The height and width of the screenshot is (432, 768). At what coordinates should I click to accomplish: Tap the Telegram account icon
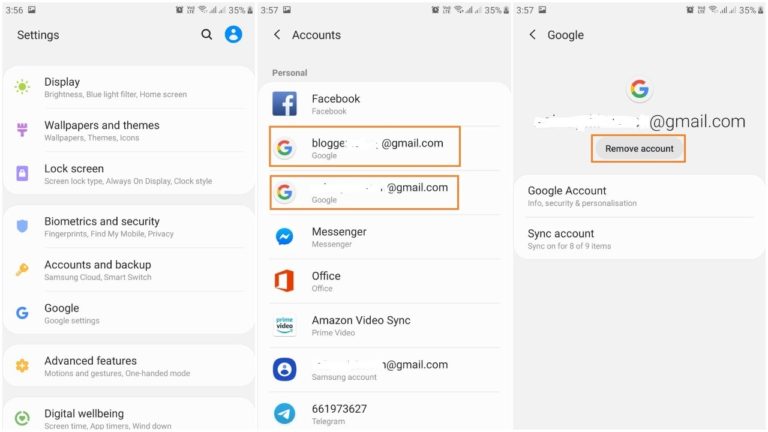point(285,414)
